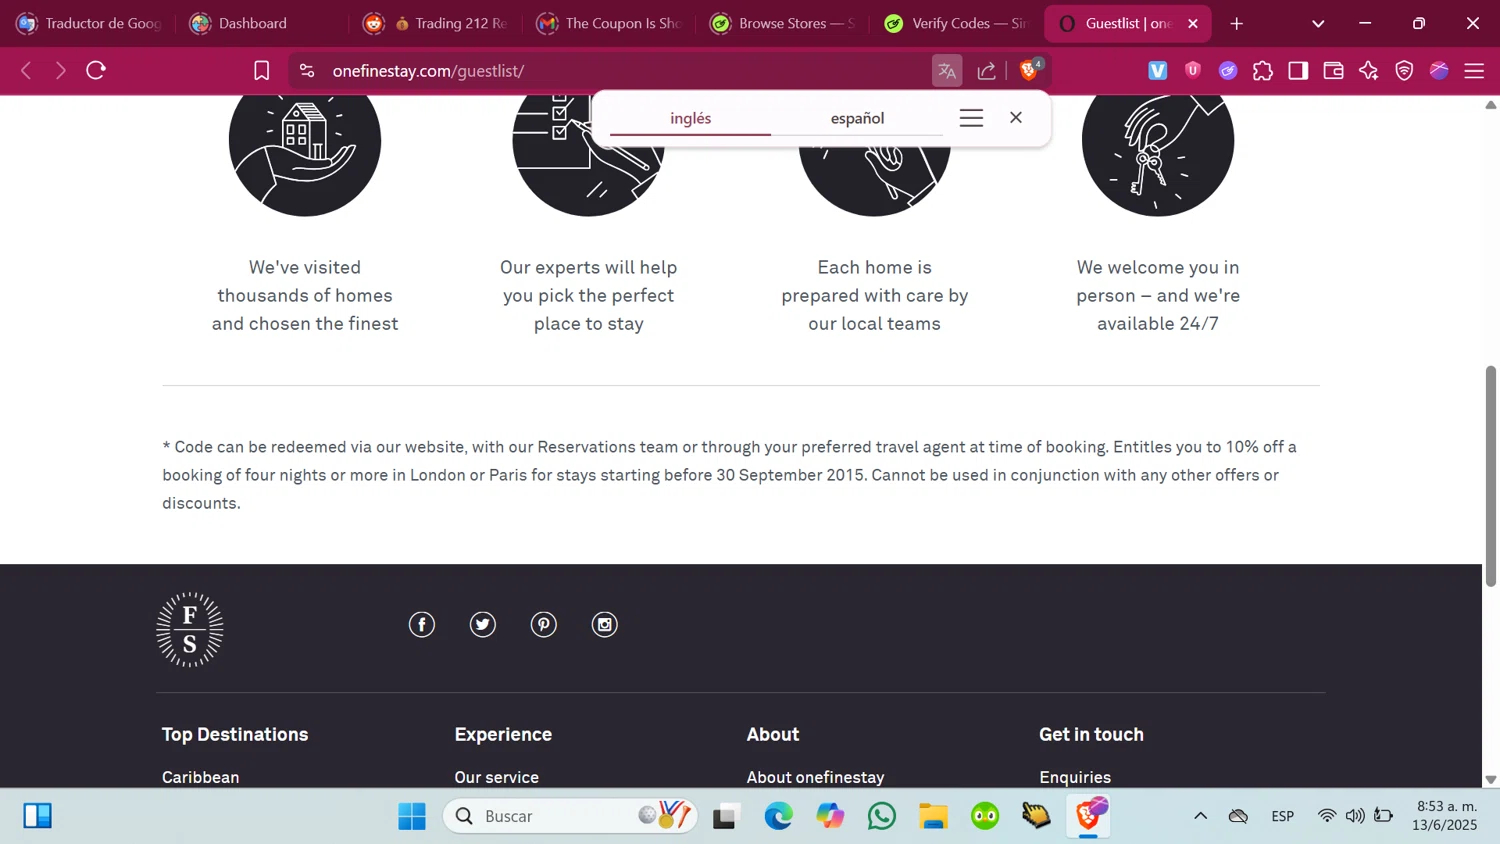1500x844 pixels.
Task: Toggle the browser sidebar panel icon
Action: point(1298,71)
